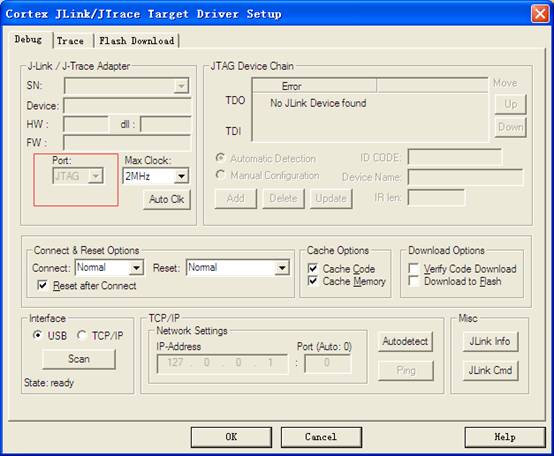Viewport: 554px width, 456px height.
Task: Enable Download to Flash checkbox
Action: pos(413,281)
